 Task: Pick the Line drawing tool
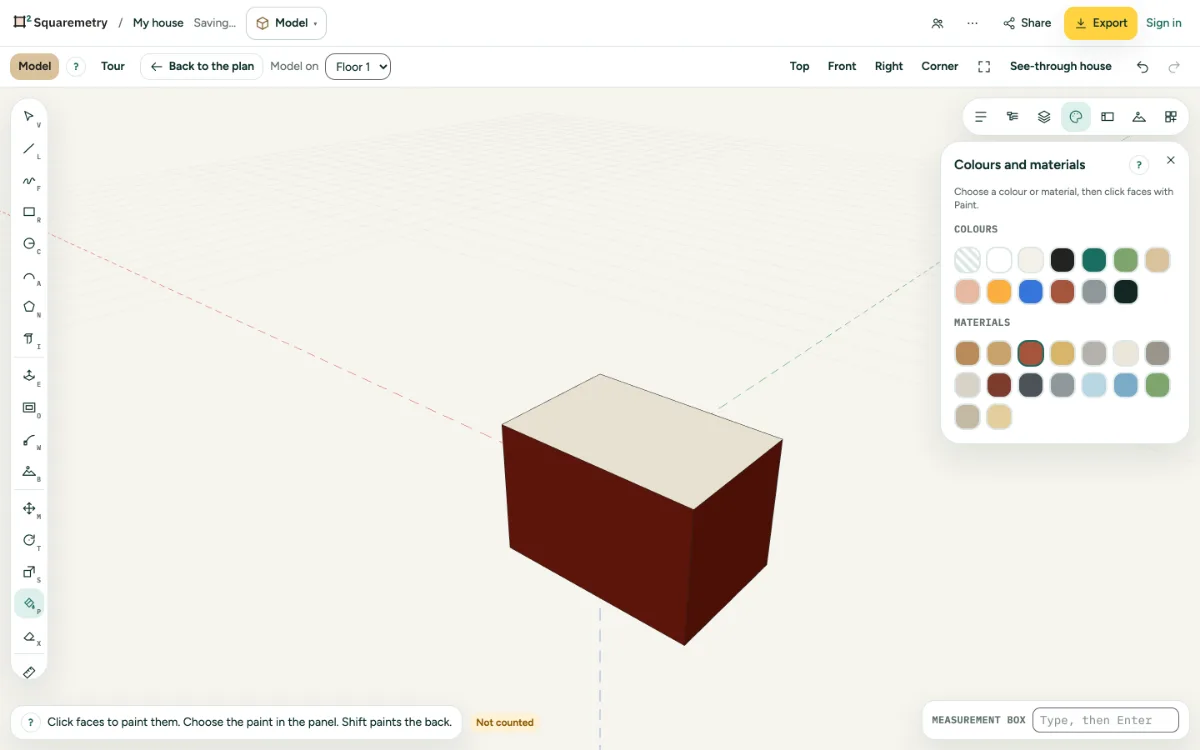[29, 149]
